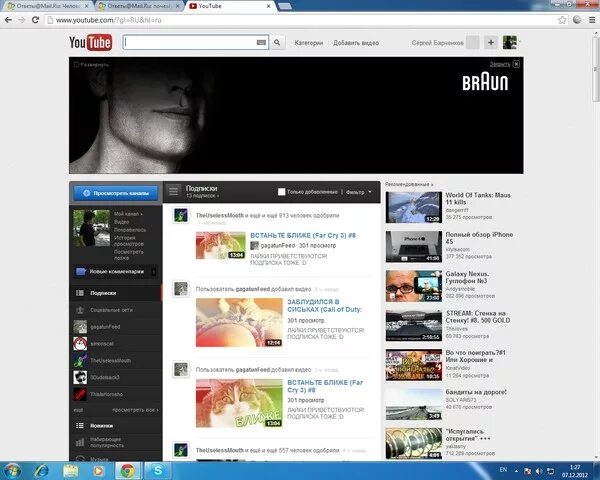This screenshot has height=480, width=600.
Task: Open Skype from the taskbar
Action: tap(158, 470)
